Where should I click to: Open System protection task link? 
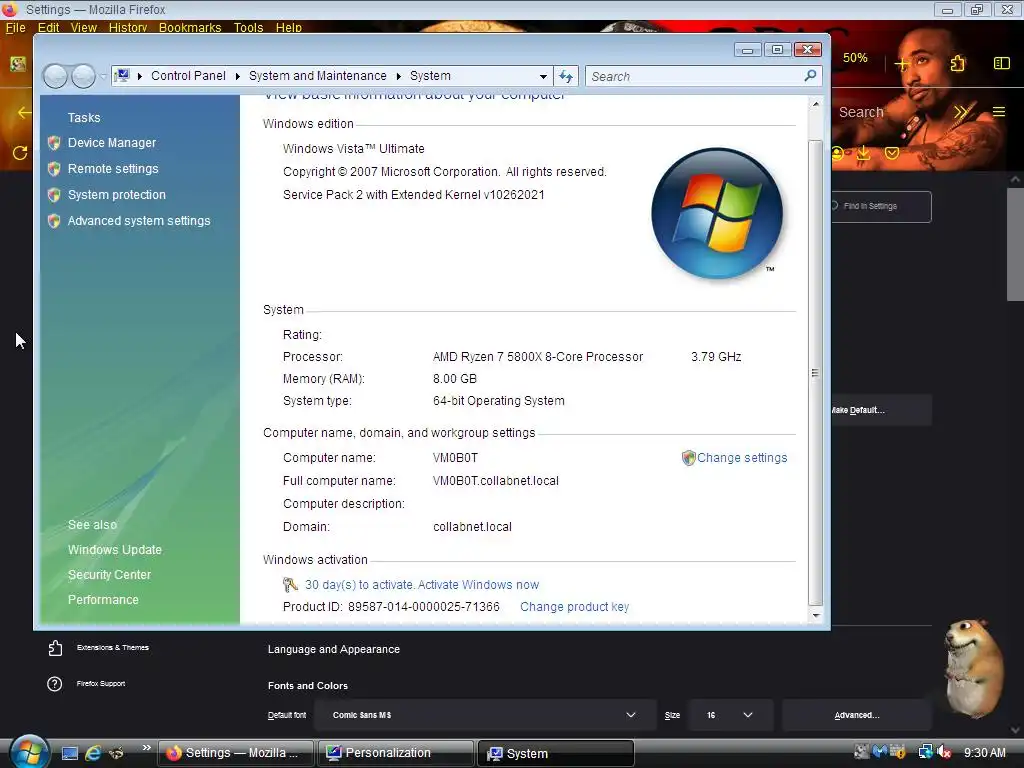click(x=117, y=195)
